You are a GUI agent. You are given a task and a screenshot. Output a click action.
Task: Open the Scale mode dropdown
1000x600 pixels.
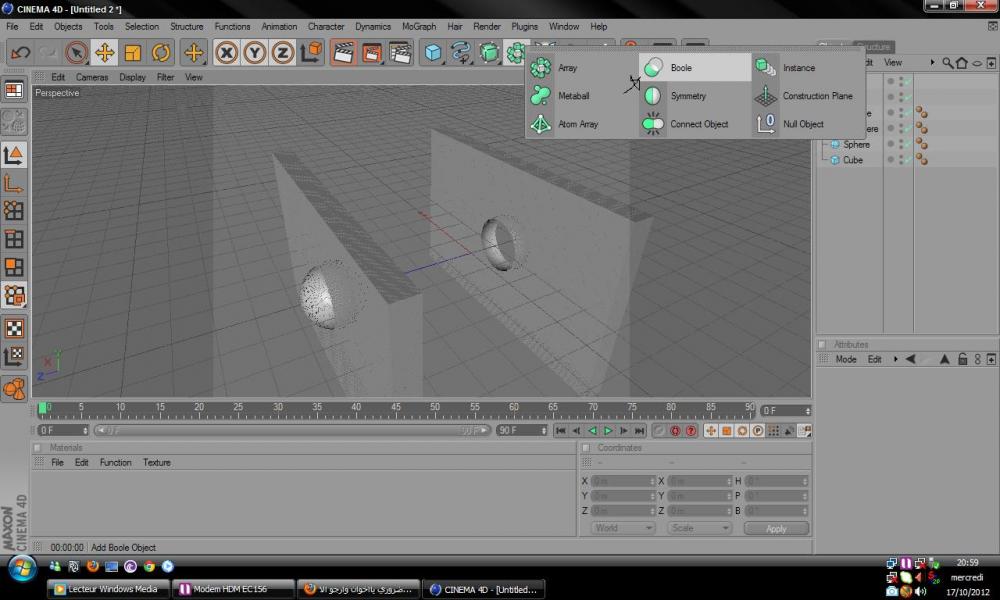699,528
